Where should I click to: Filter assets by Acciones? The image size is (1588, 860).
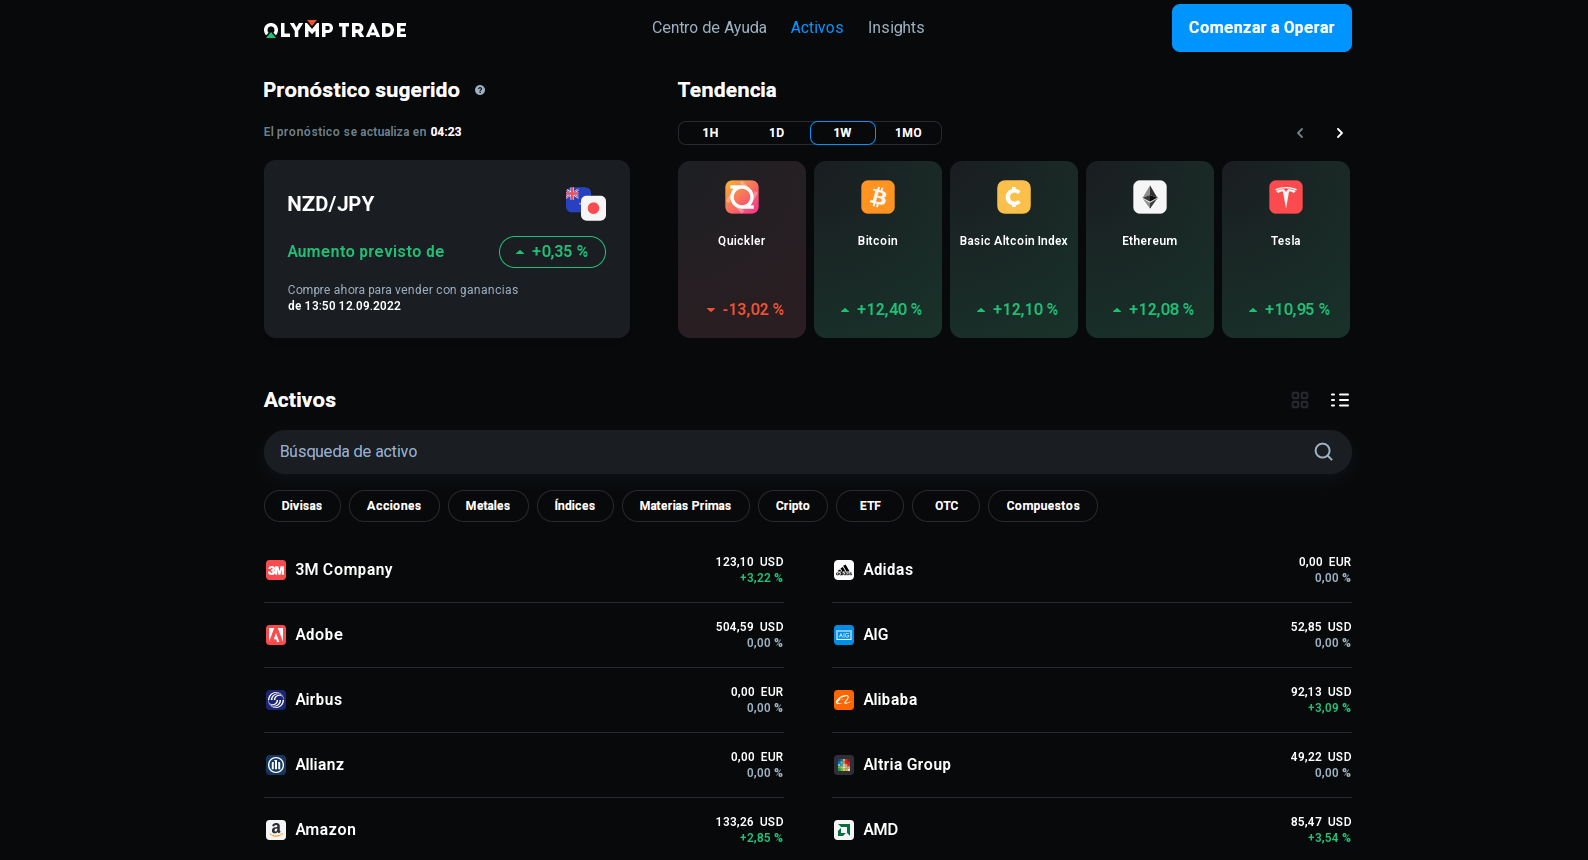click(394, 506)
